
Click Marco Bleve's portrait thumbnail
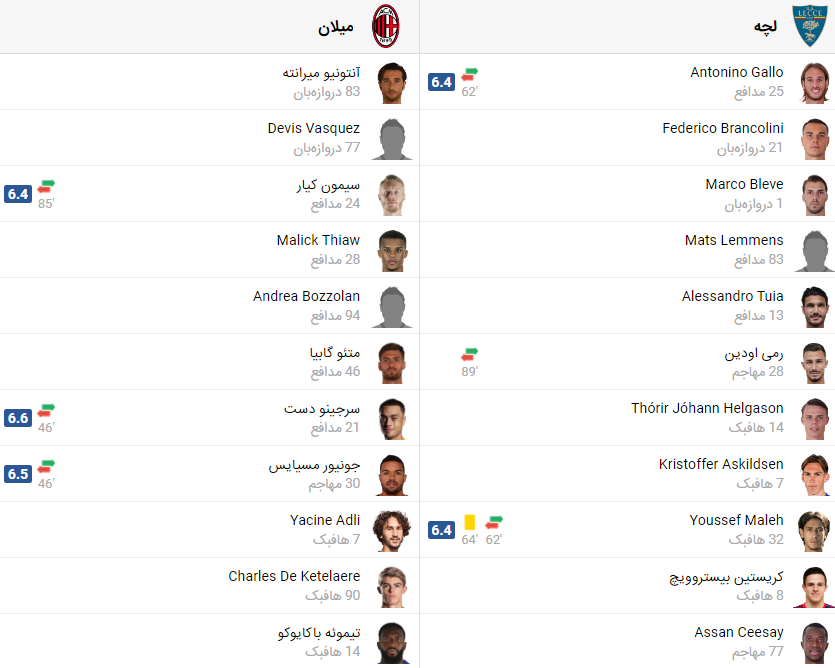(814, 195)
